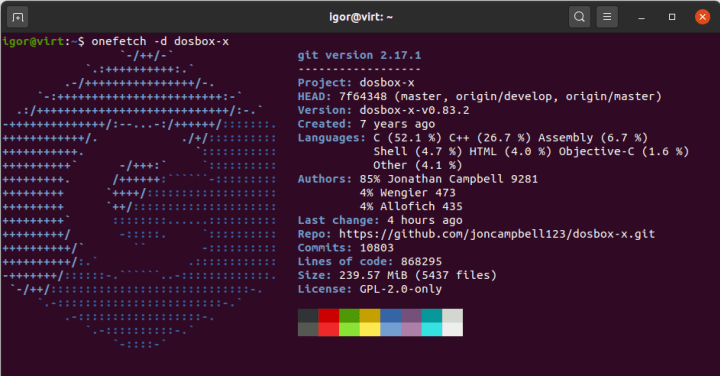
Task: Click the git version 2.17.1 text
Action: 359,55
